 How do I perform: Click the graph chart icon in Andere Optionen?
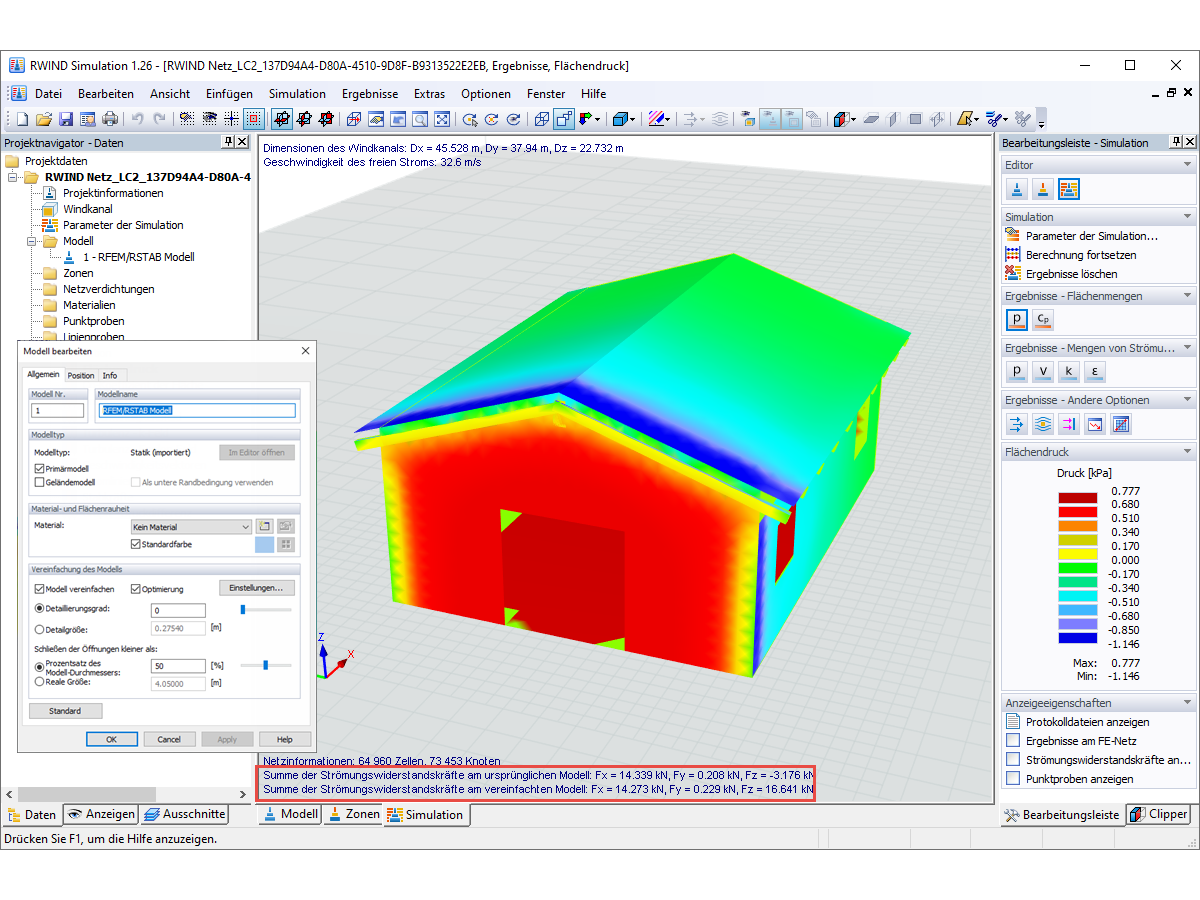pos(1095,424)
